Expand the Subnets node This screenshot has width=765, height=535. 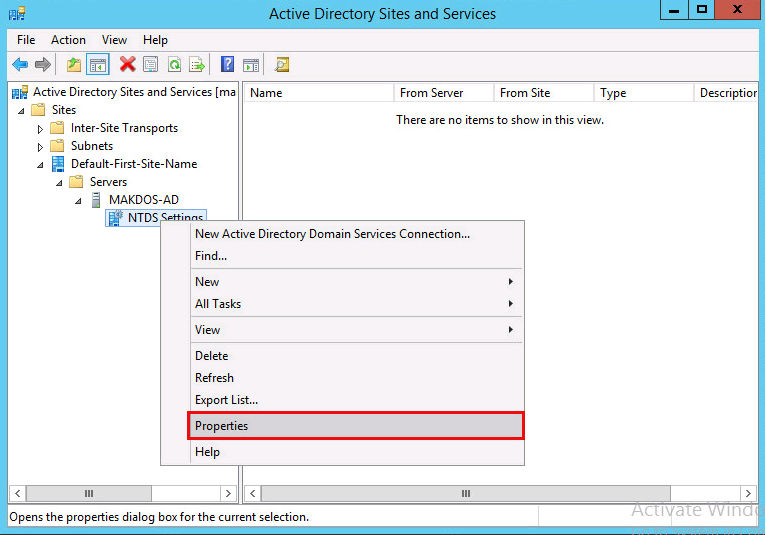tap(40, 147)
